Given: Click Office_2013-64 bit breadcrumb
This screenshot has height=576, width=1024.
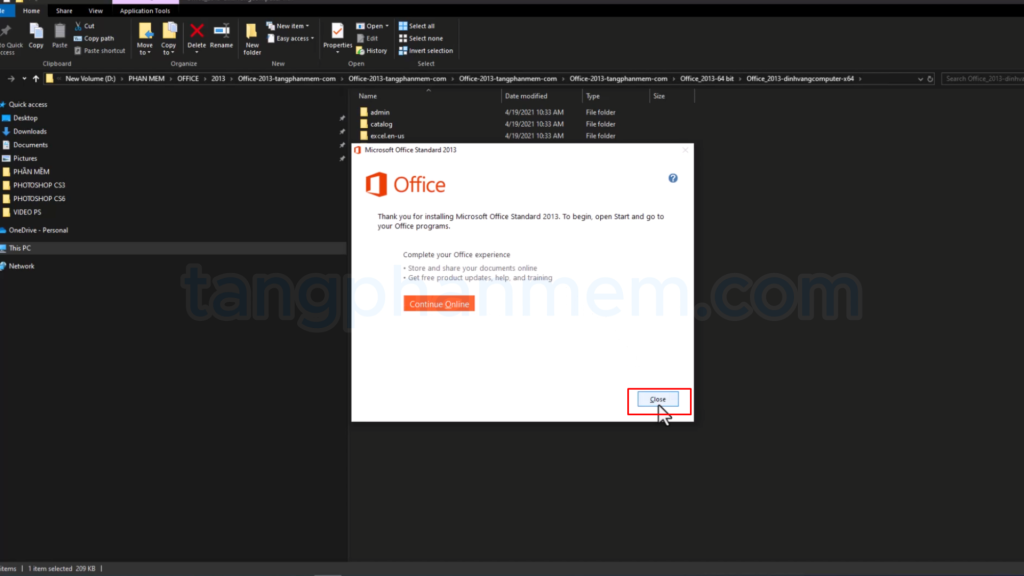Looking at the screenshot, I should tap(707, 78).
